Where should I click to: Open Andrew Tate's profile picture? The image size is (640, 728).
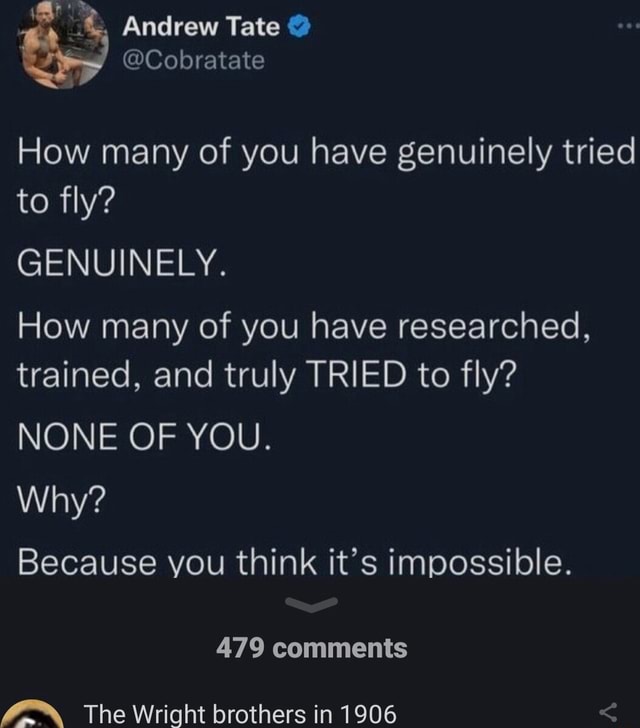(x=62, y=44)
